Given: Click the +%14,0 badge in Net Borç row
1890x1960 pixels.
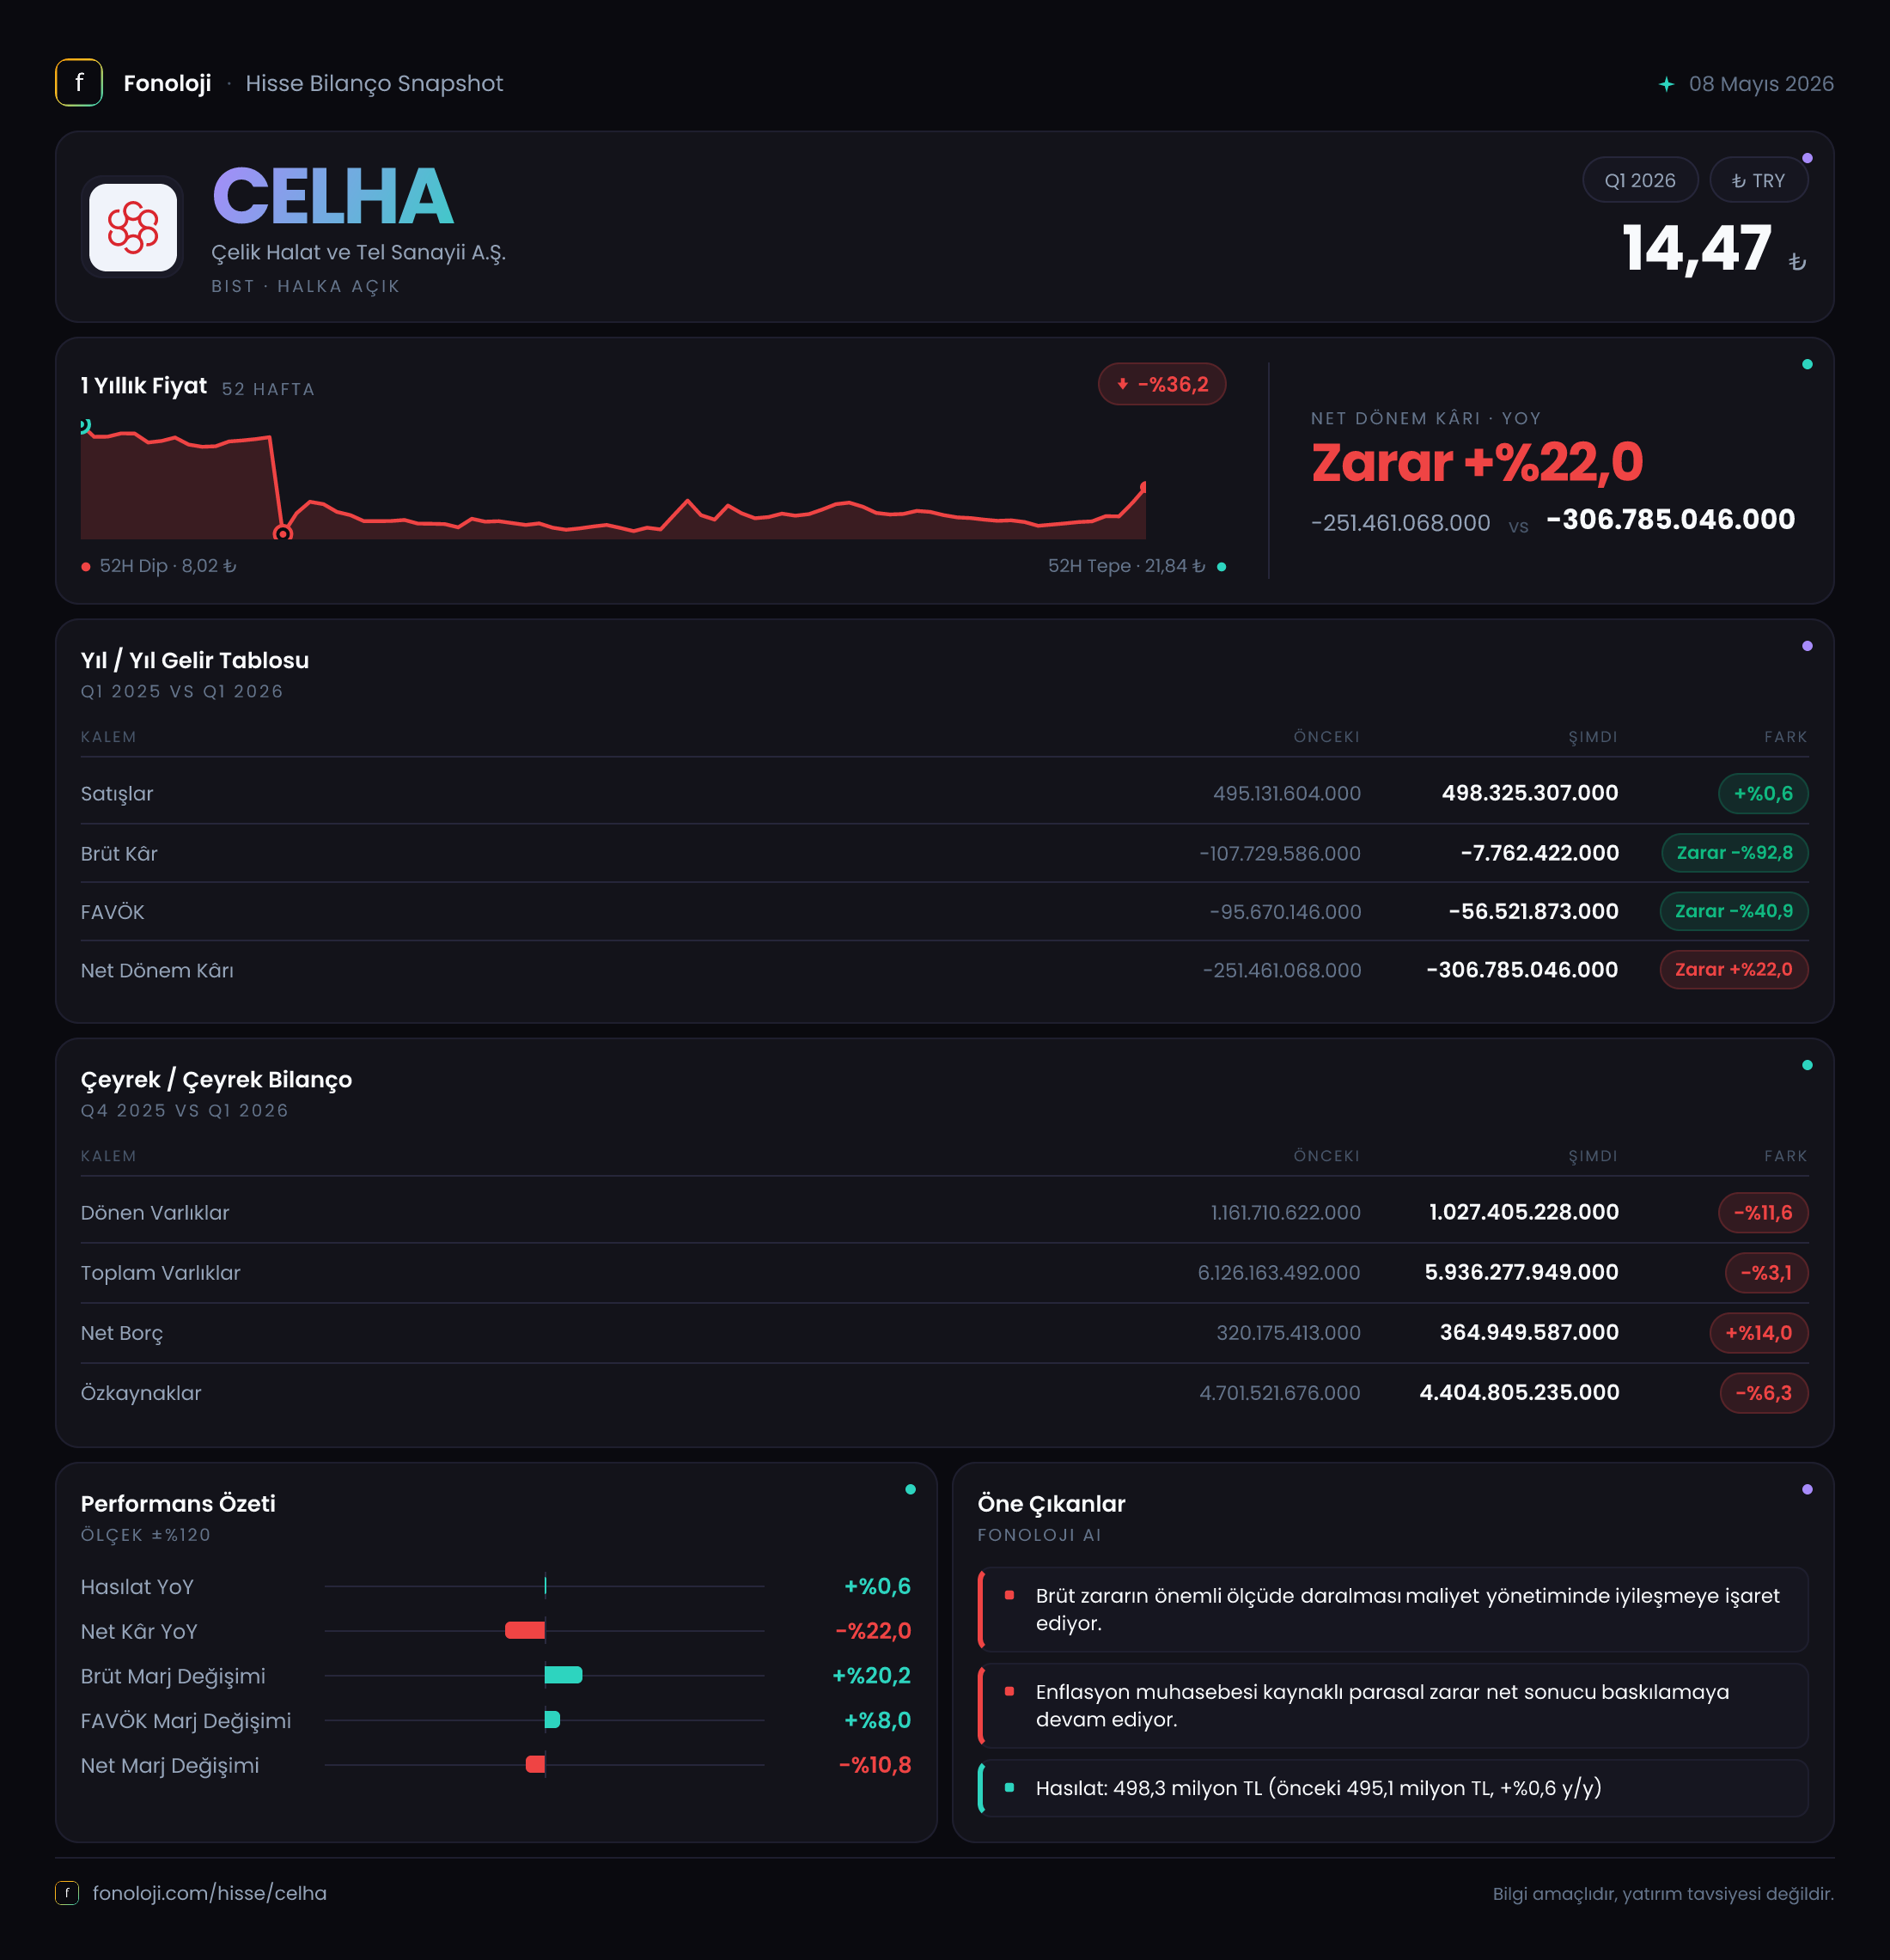Looking at the screenshot, I should (1759, 1332).
